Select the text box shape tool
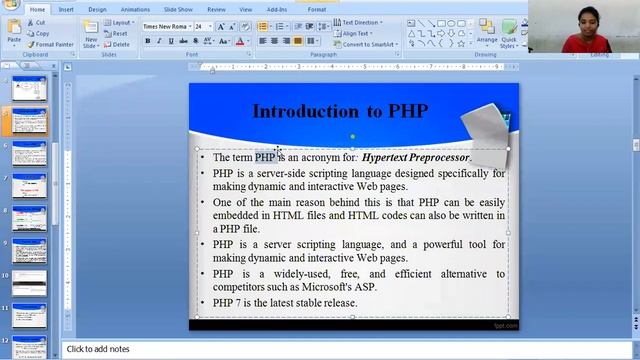Viewport: 640px width, 360px height. point(411,23)
